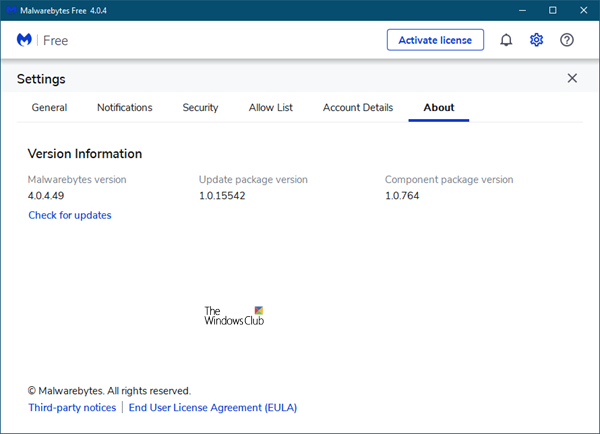Select the About tab

point(439,108)
